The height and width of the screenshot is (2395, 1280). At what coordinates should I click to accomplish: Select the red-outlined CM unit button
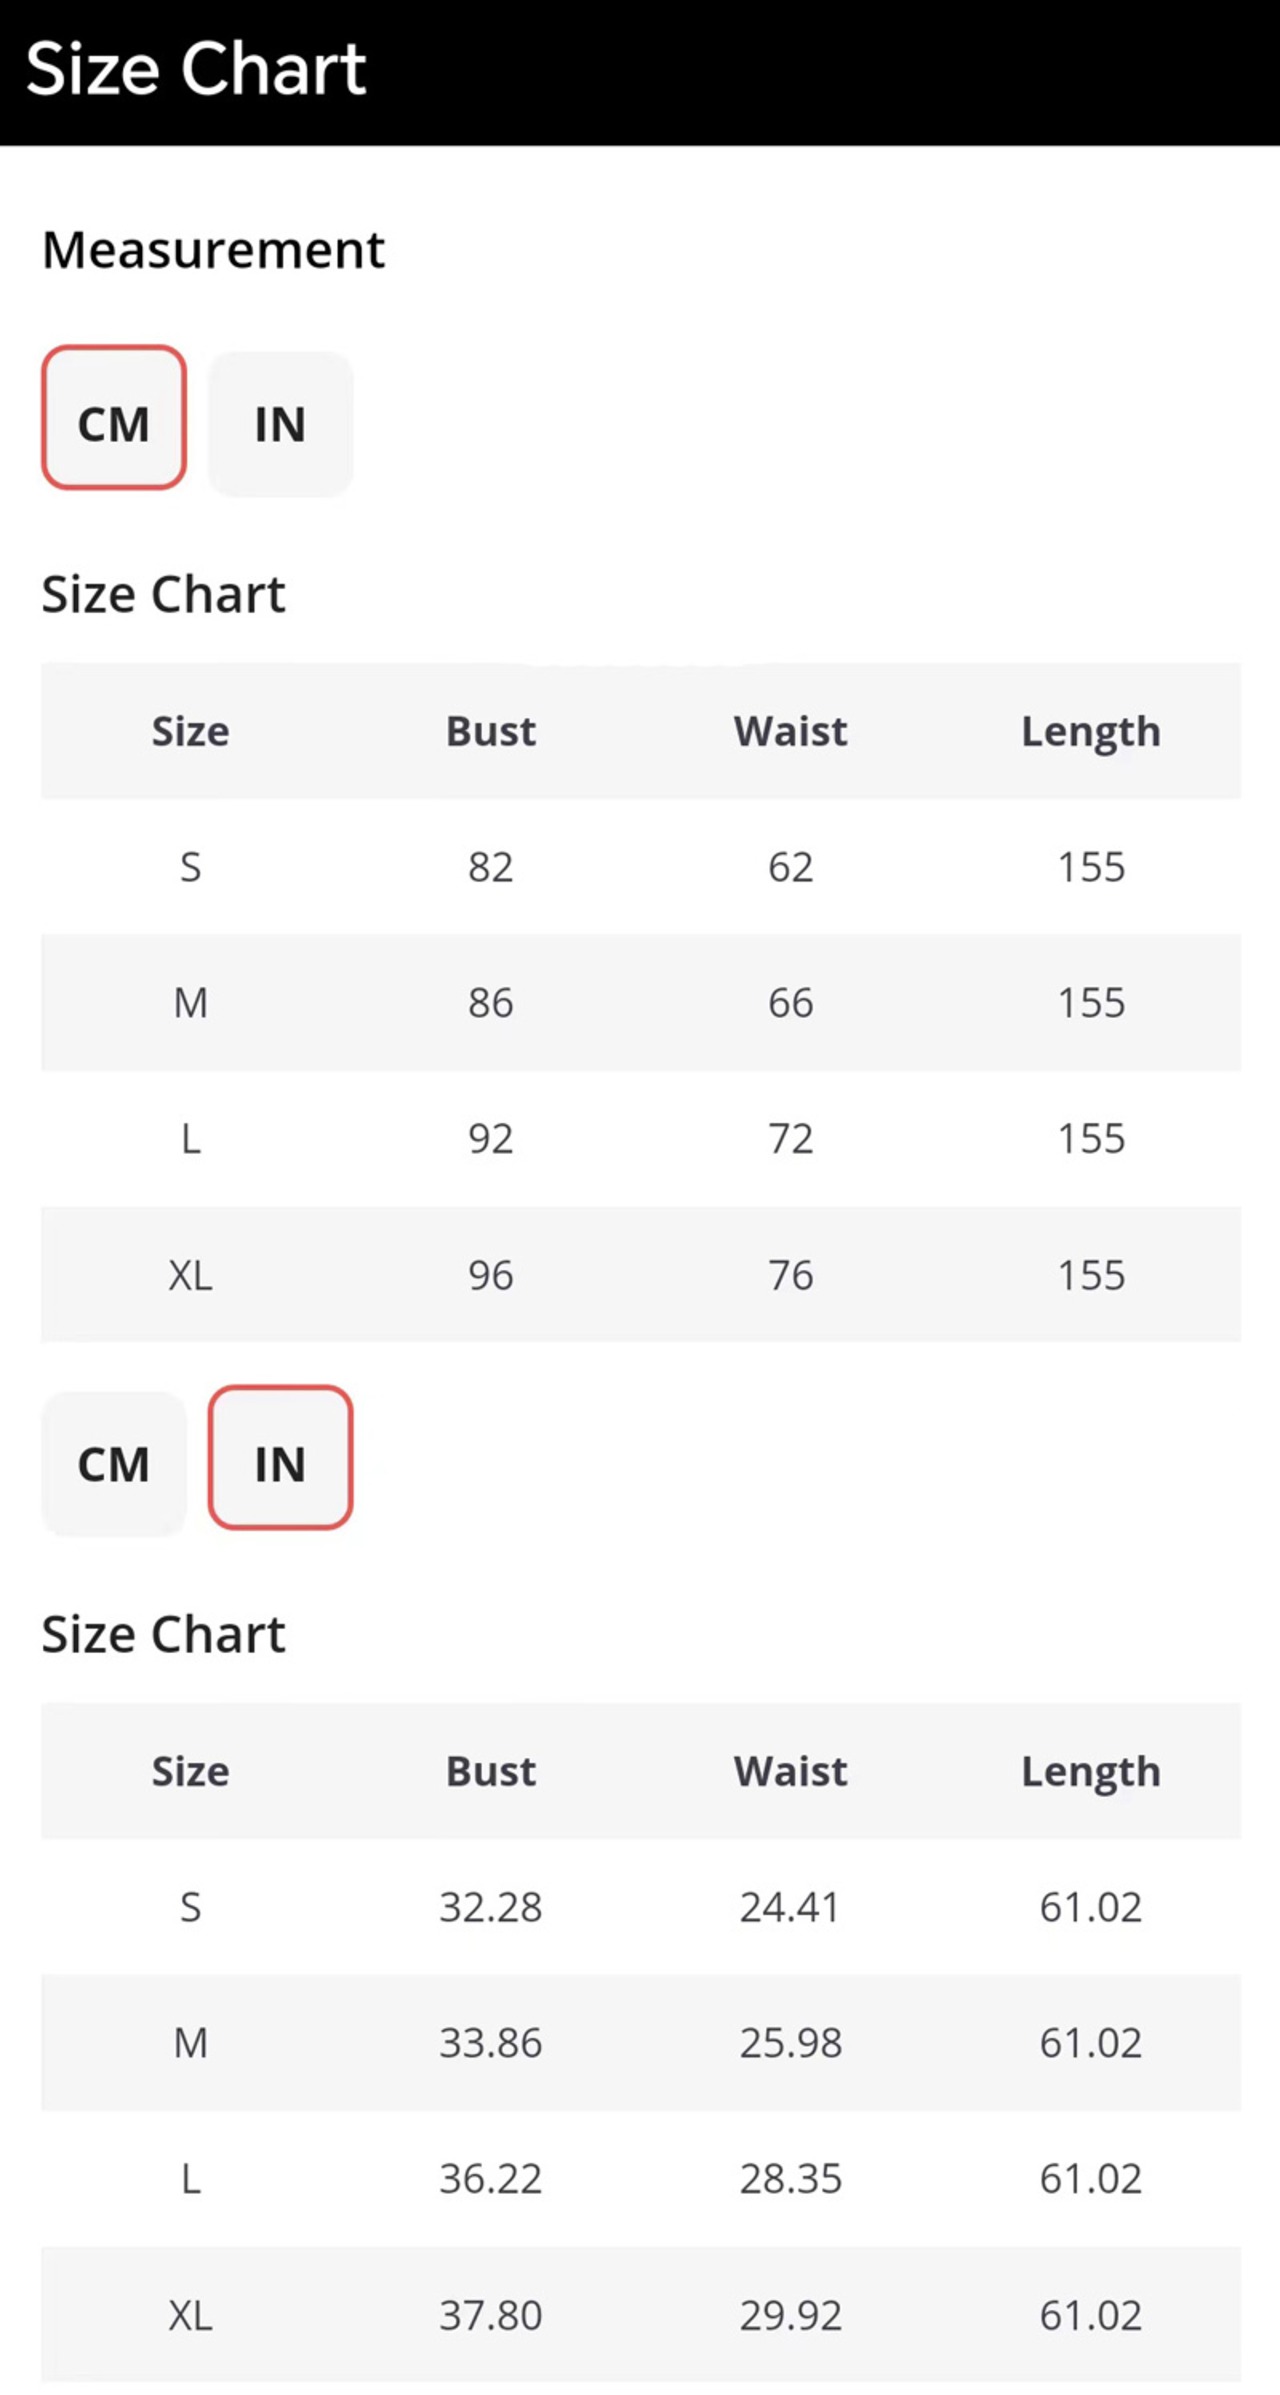pos(114,419)
